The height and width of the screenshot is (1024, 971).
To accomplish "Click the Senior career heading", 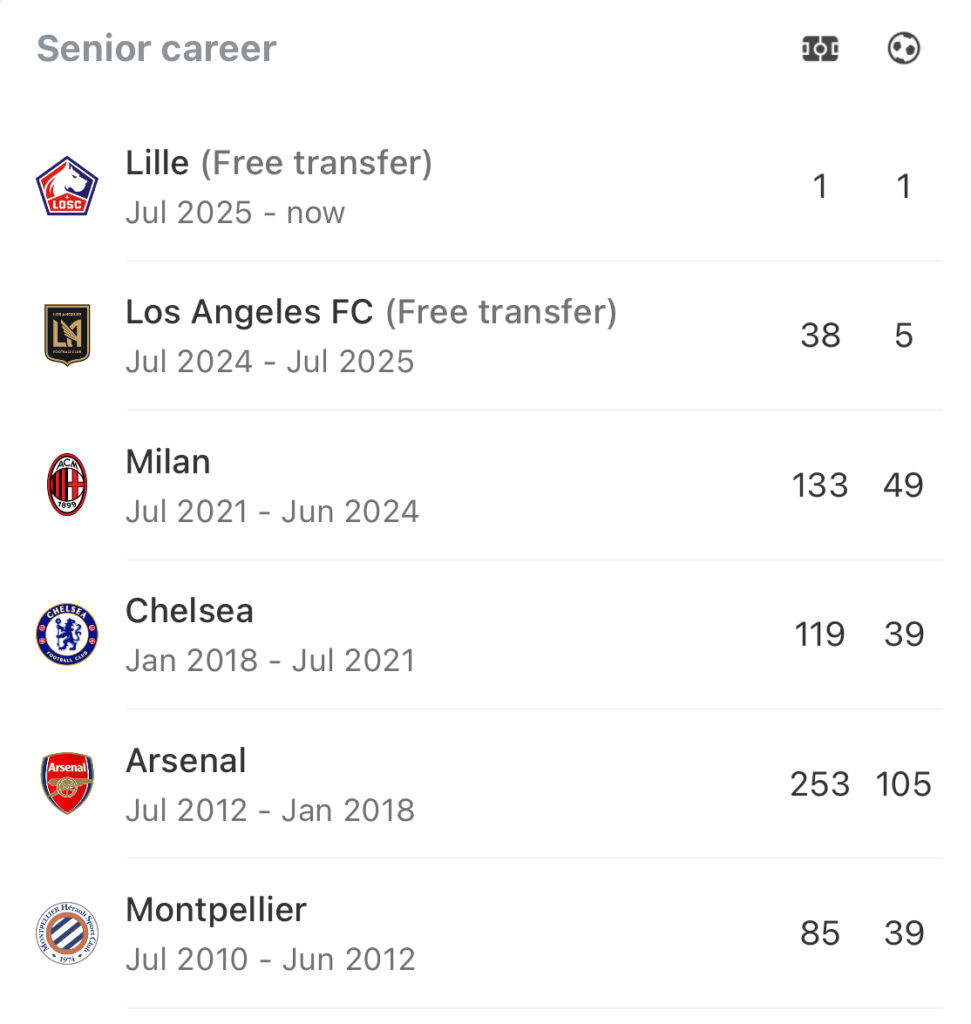I will (x=157, y=49).
